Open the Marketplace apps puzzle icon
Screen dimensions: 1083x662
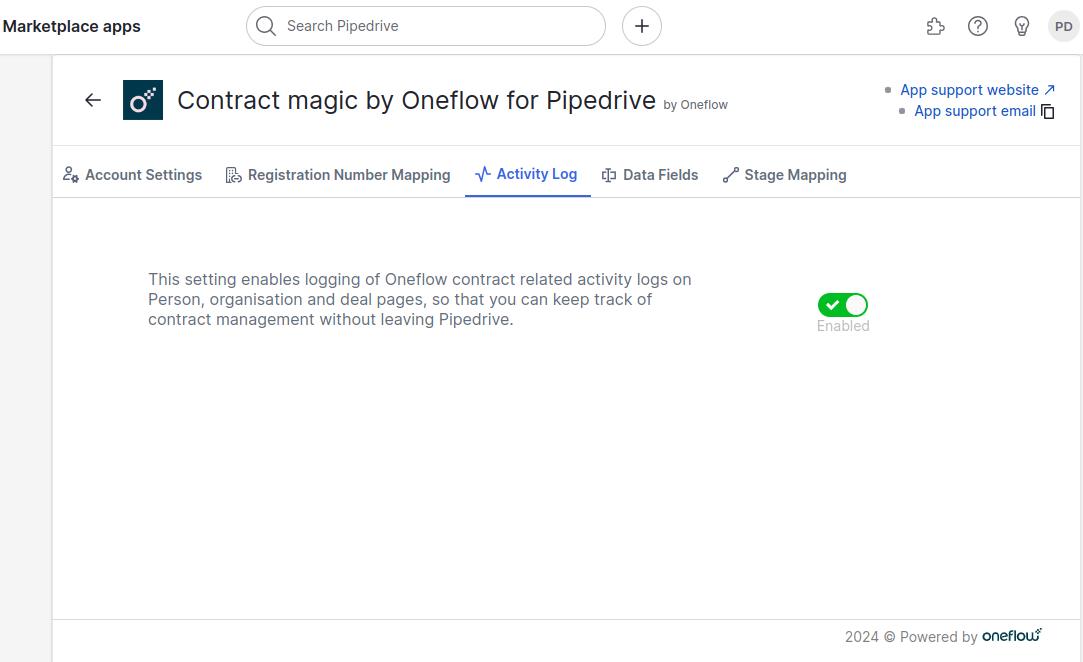(x=935, y=26)
